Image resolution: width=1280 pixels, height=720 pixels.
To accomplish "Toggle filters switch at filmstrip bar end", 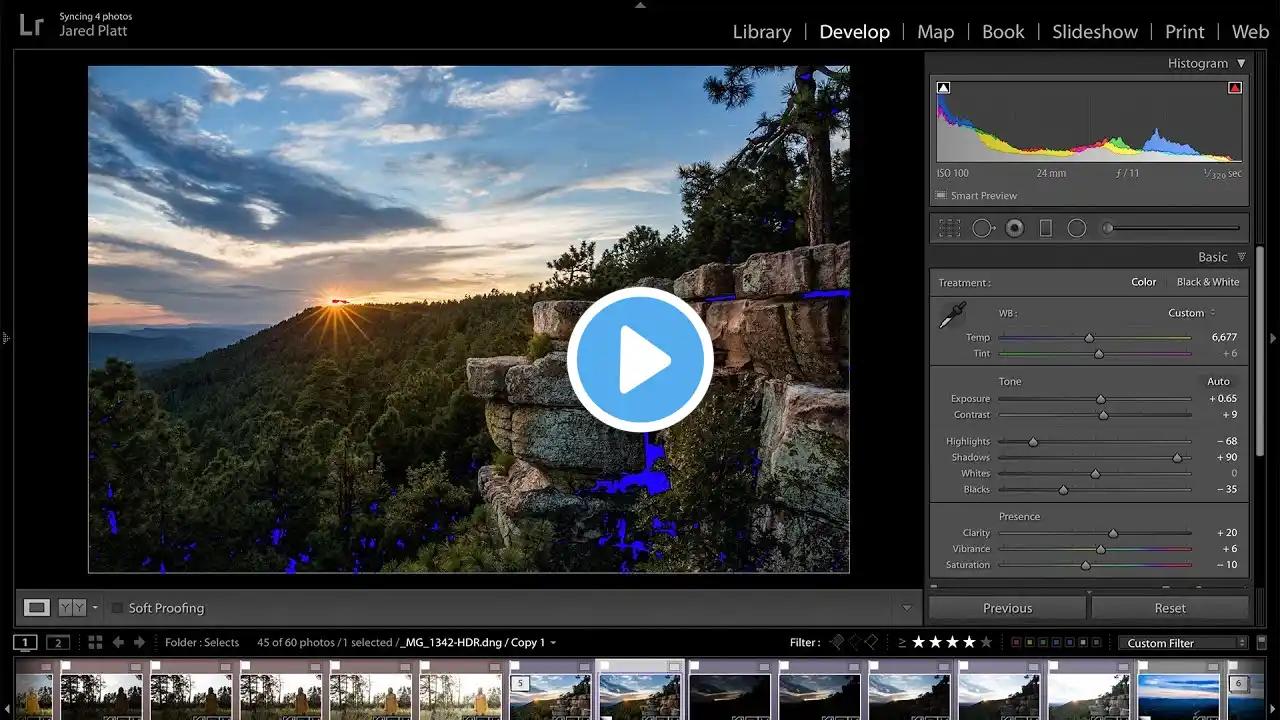I will pyautogui.click(x=1260, y=642).
